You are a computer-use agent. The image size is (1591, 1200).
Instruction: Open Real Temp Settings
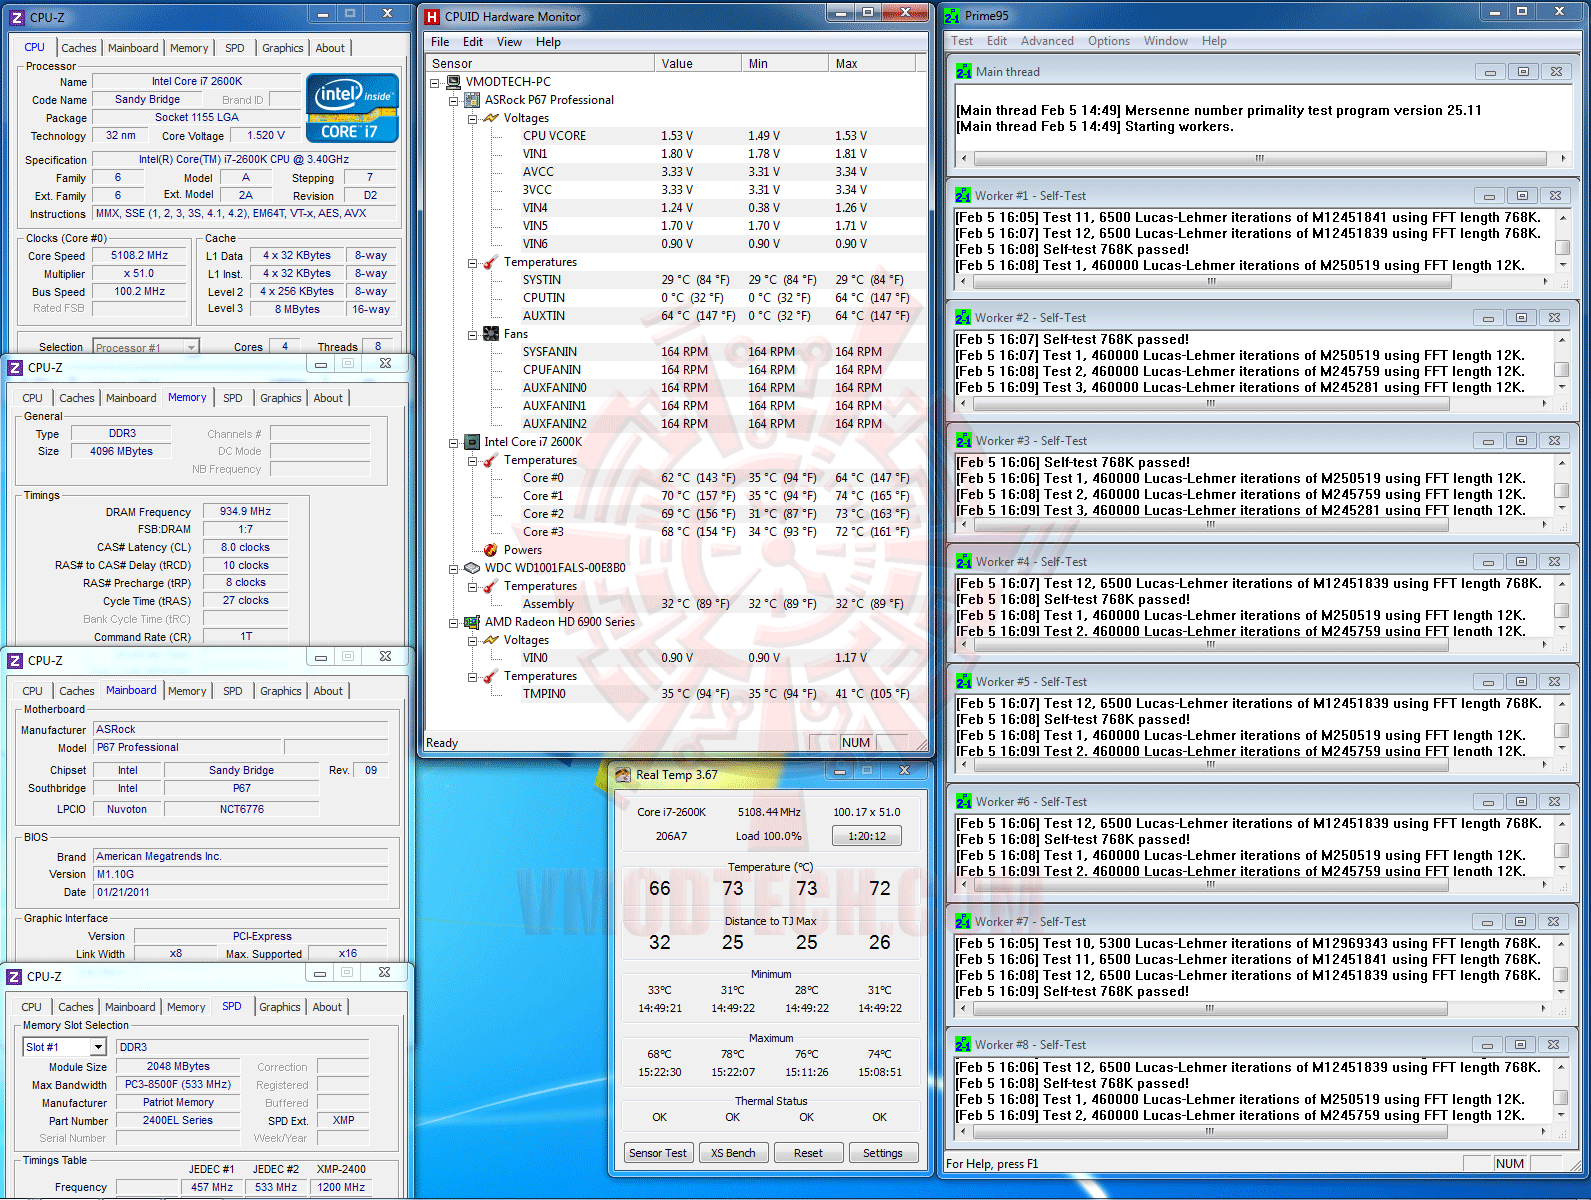tap(883, 1153)
